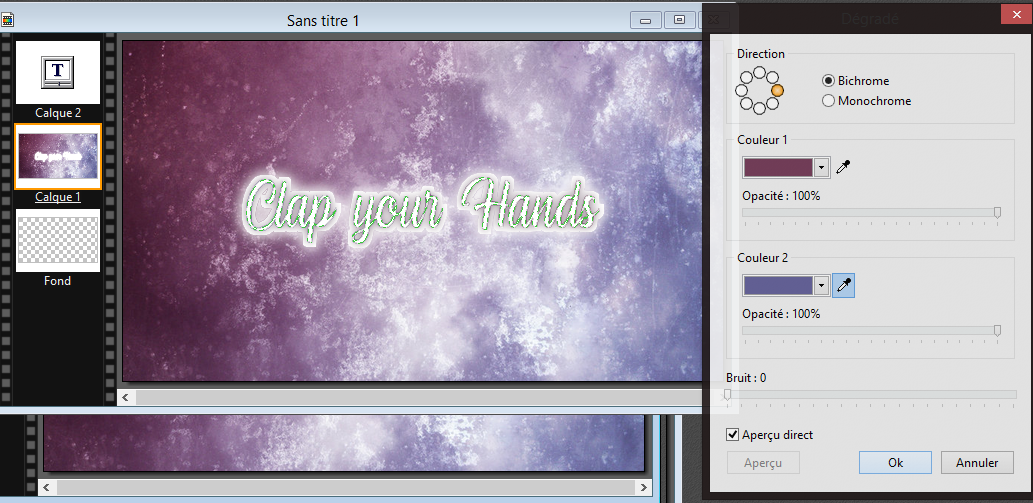Cancel the gradient with Annuler
Screen dimensions: 1033x503
click(x=977, y=463)
